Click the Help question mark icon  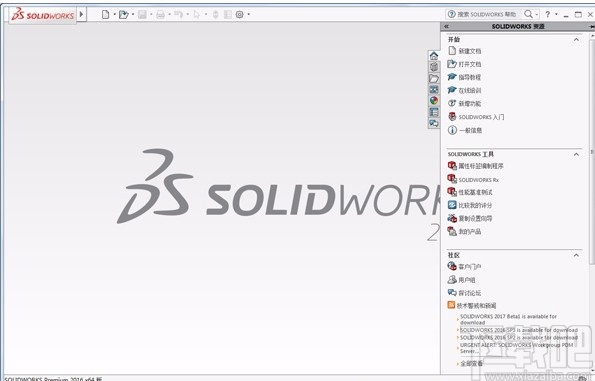(548, 14)
